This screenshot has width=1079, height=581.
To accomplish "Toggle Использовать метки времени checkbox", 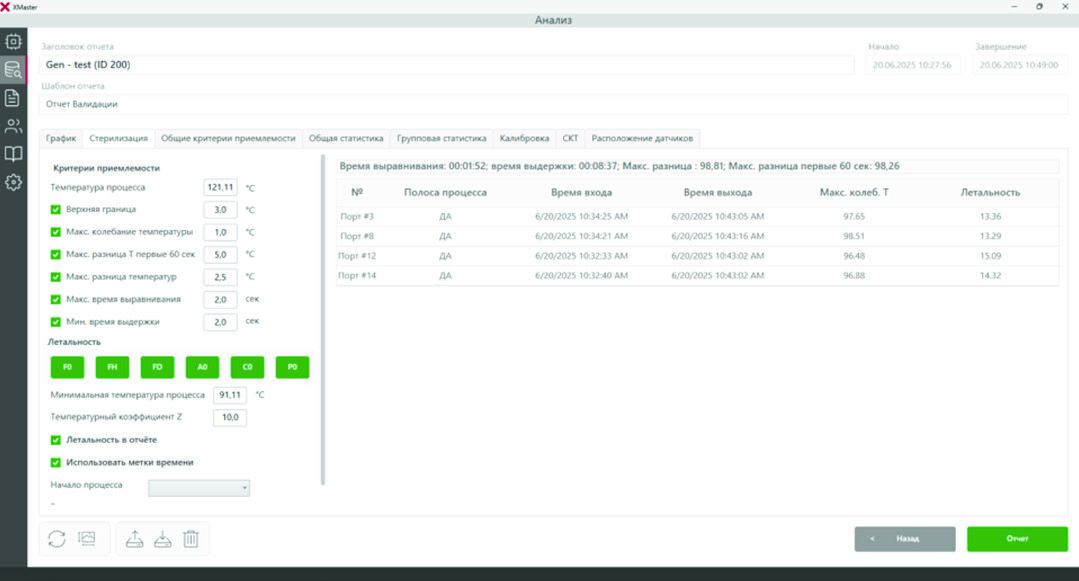I will (56, 462).
